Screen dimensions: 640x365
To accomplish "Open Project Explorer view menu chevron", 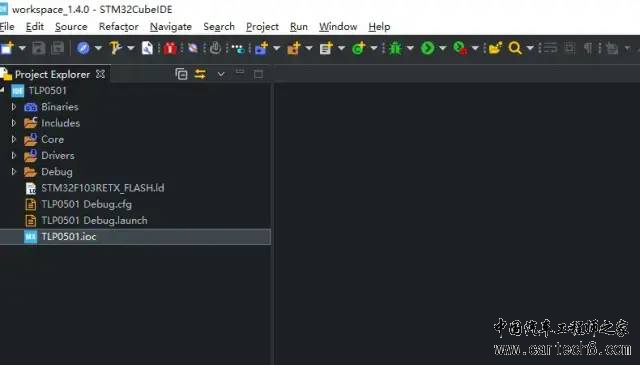I will (x=221, y=74).
